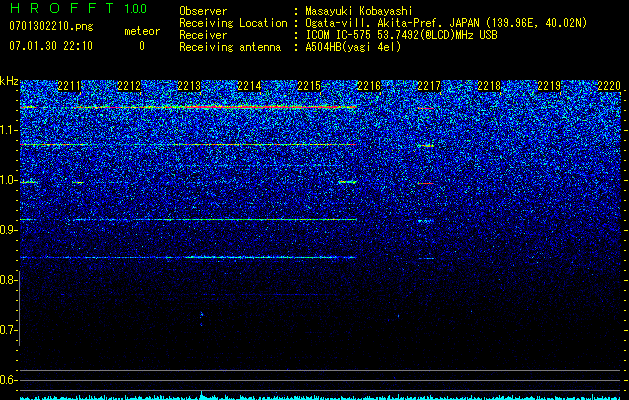Click the 2217 time marker
The height and width of the screenshot is (400, 629).
click(x=429, y=86)
